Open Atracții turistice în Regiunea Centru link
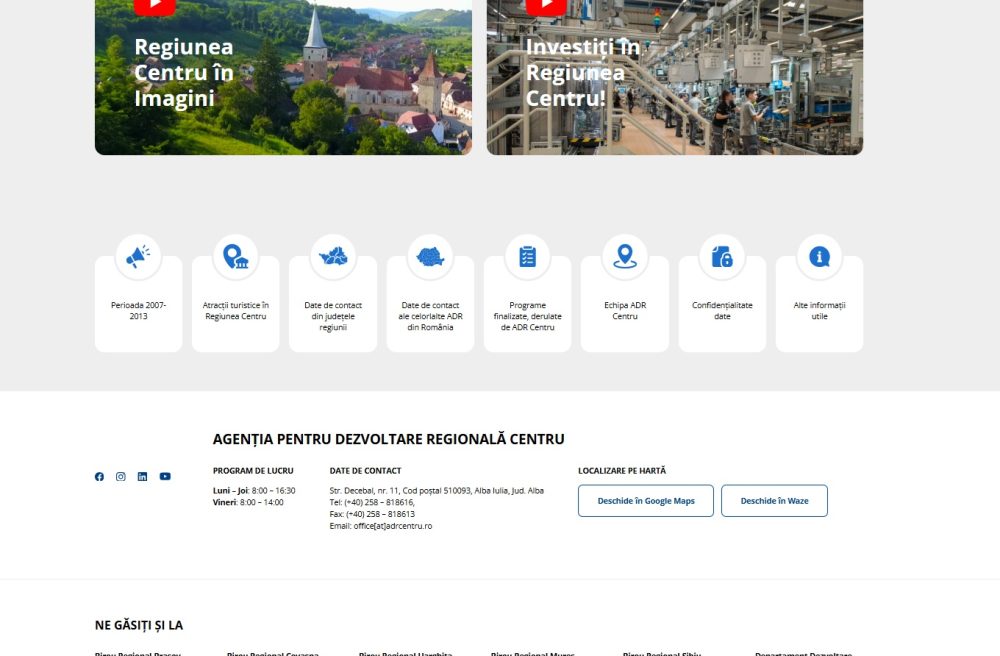Screen dimensions: 1000x656 [235, 311]
